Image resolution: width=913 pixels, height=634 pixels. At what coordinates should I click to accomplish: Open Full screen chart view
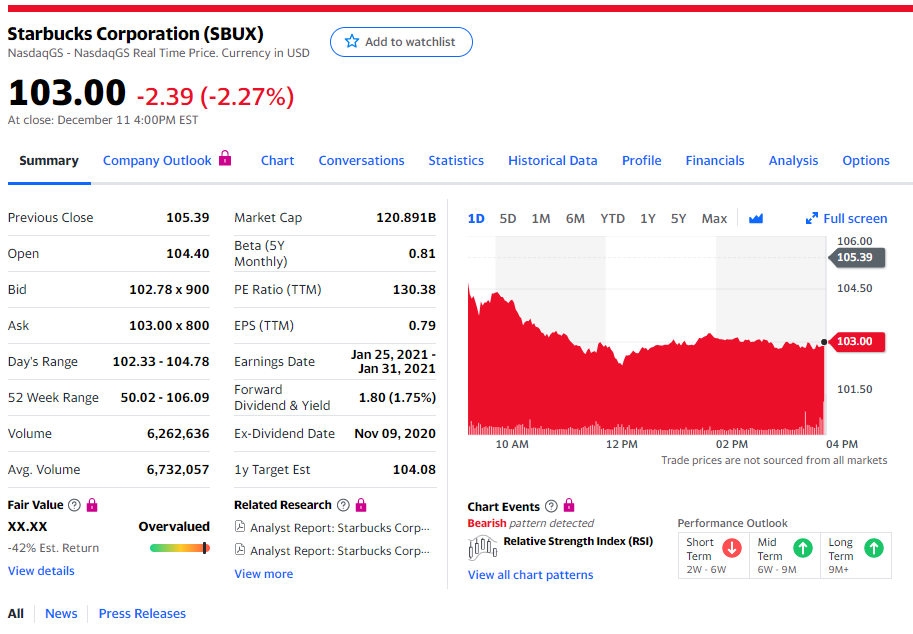tap(846, 218)
